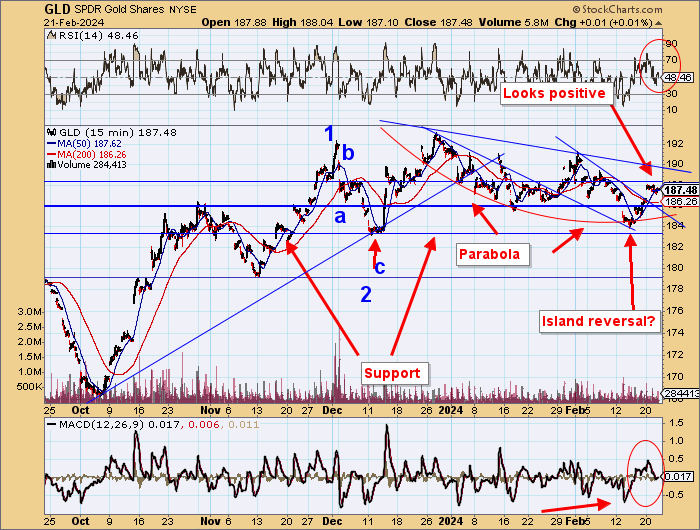Click the 186.26 price axis tag

681,201
